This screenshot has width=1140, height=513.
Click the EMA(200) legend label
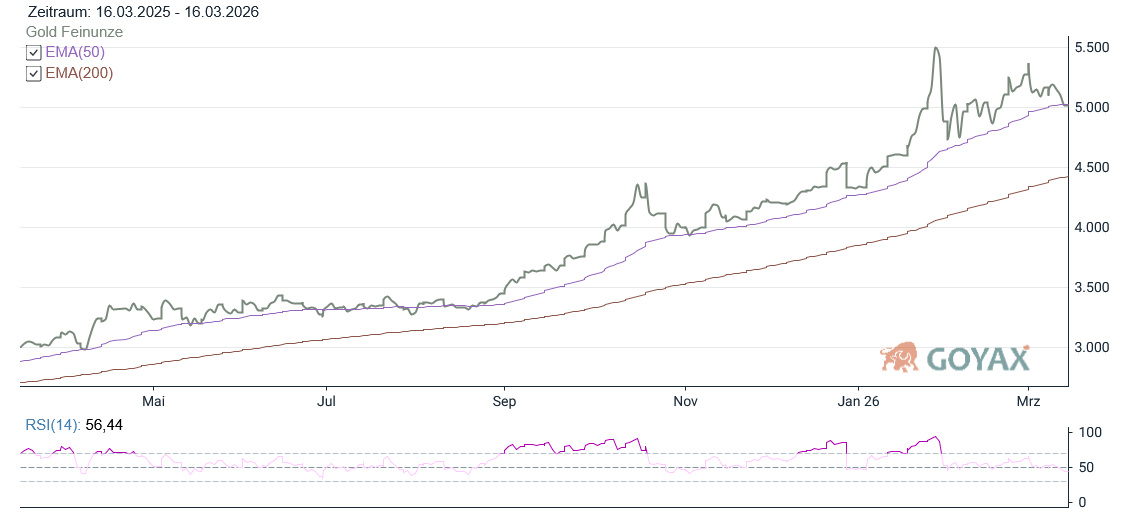coord(79,73)
